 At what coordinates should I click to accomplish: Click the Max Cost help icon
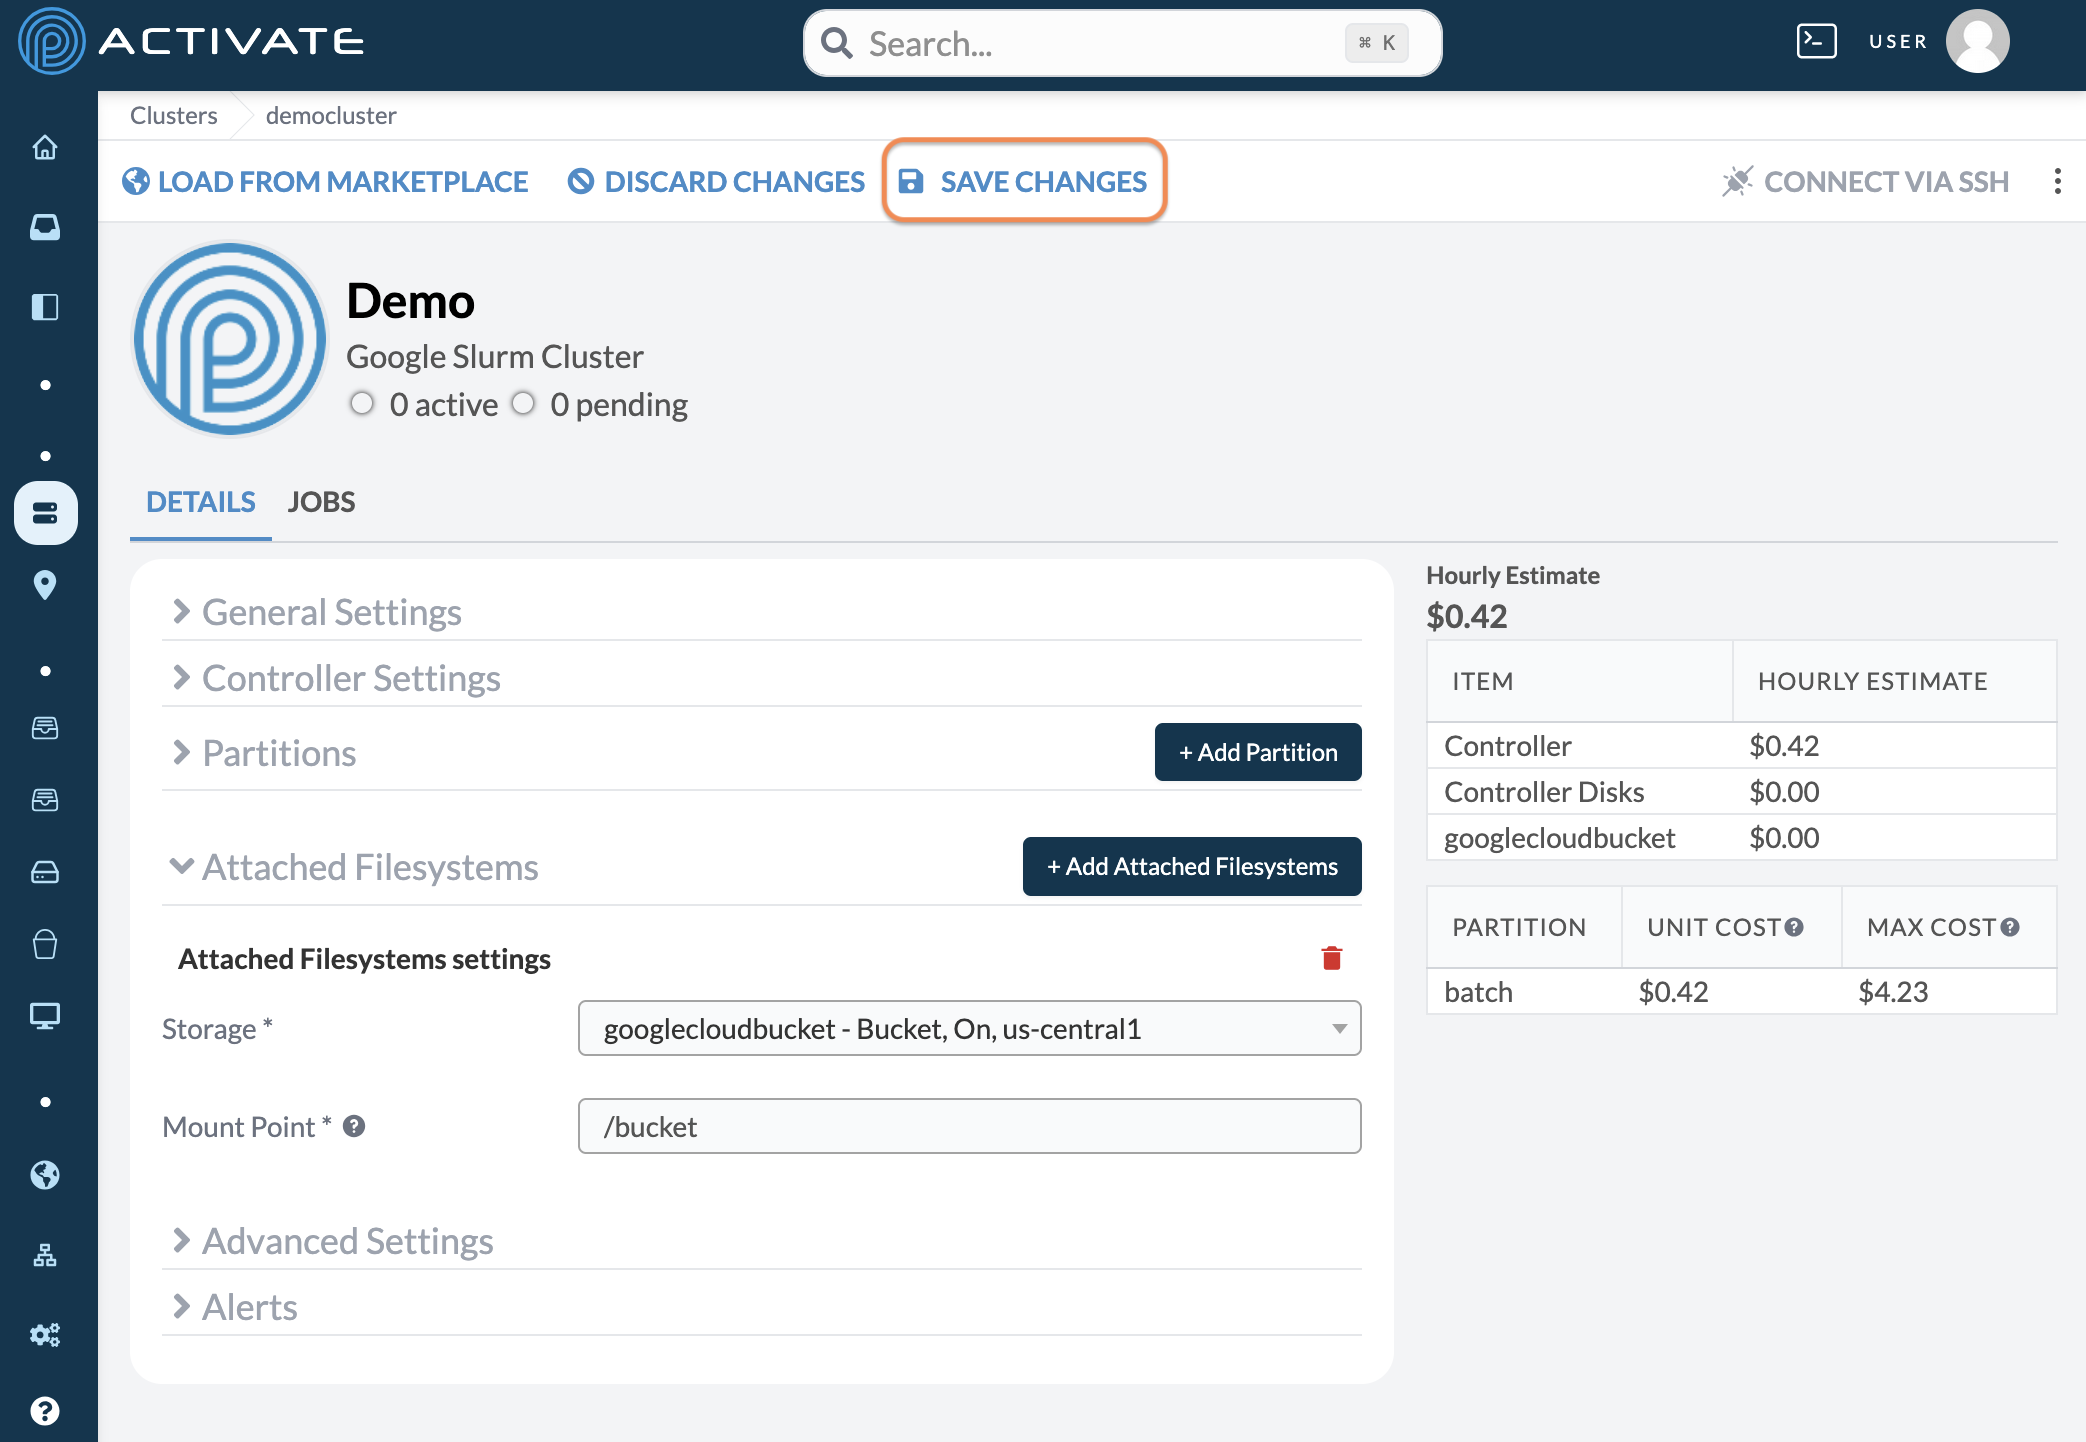[x=2010, y=927]
